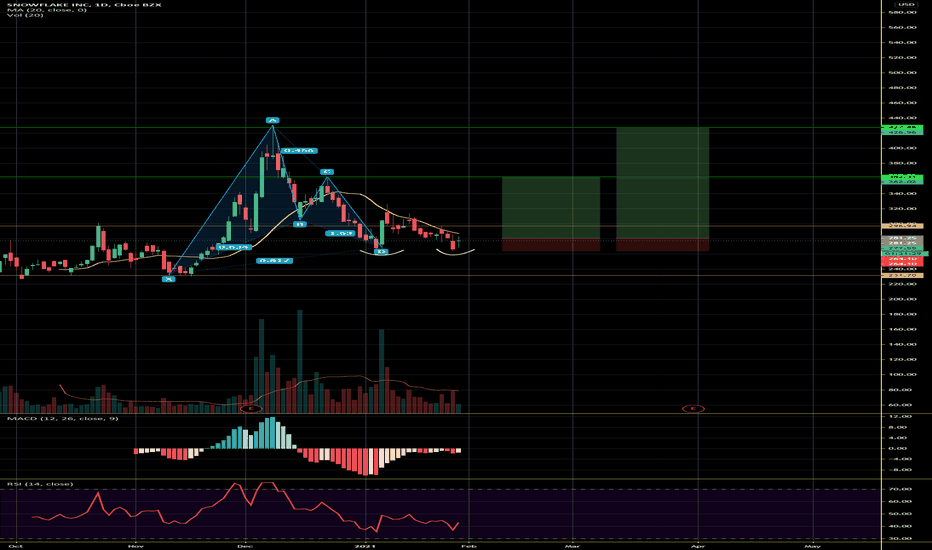Click the 426.96 price label on axis

click(902, 133)
